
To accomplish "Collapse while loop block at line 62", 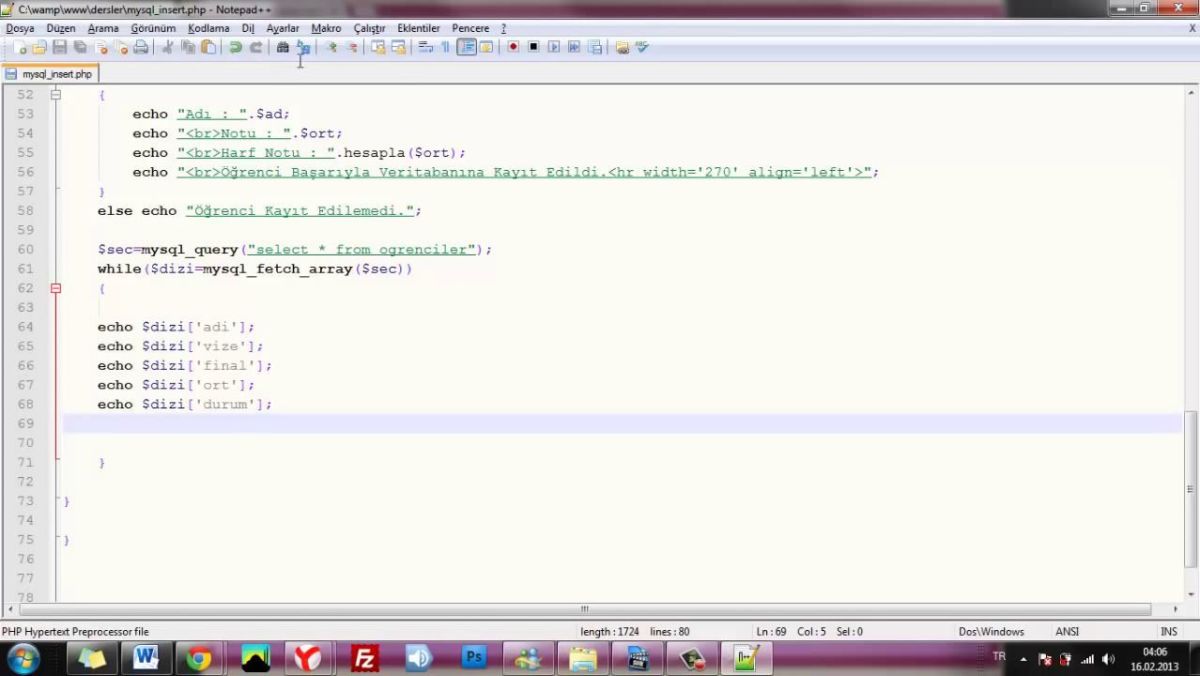I will (x=55, y=288).
